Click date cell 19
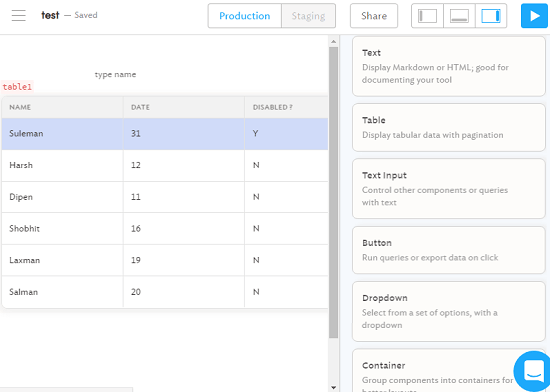Image resolution: width=550 pixels, height=392 pixels. click(184, 260)
